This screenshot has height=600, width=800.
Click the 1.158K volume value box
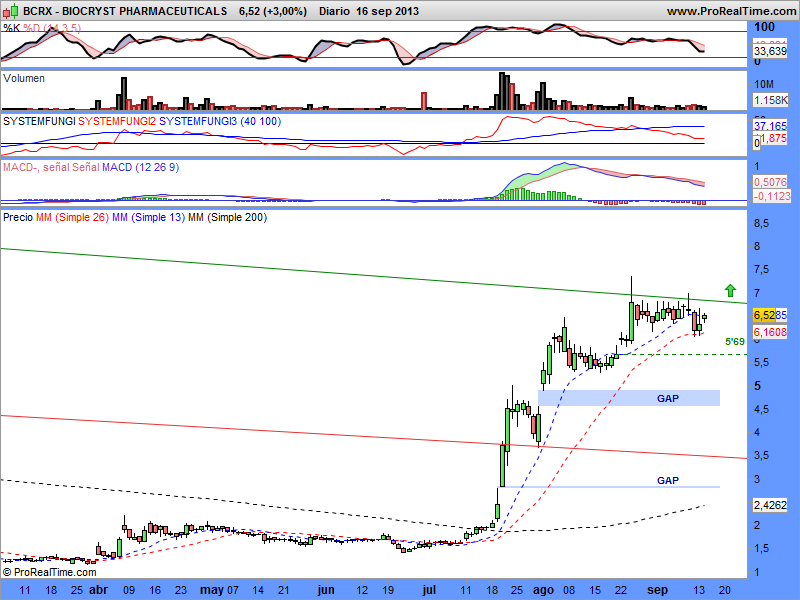pos(770,100)
